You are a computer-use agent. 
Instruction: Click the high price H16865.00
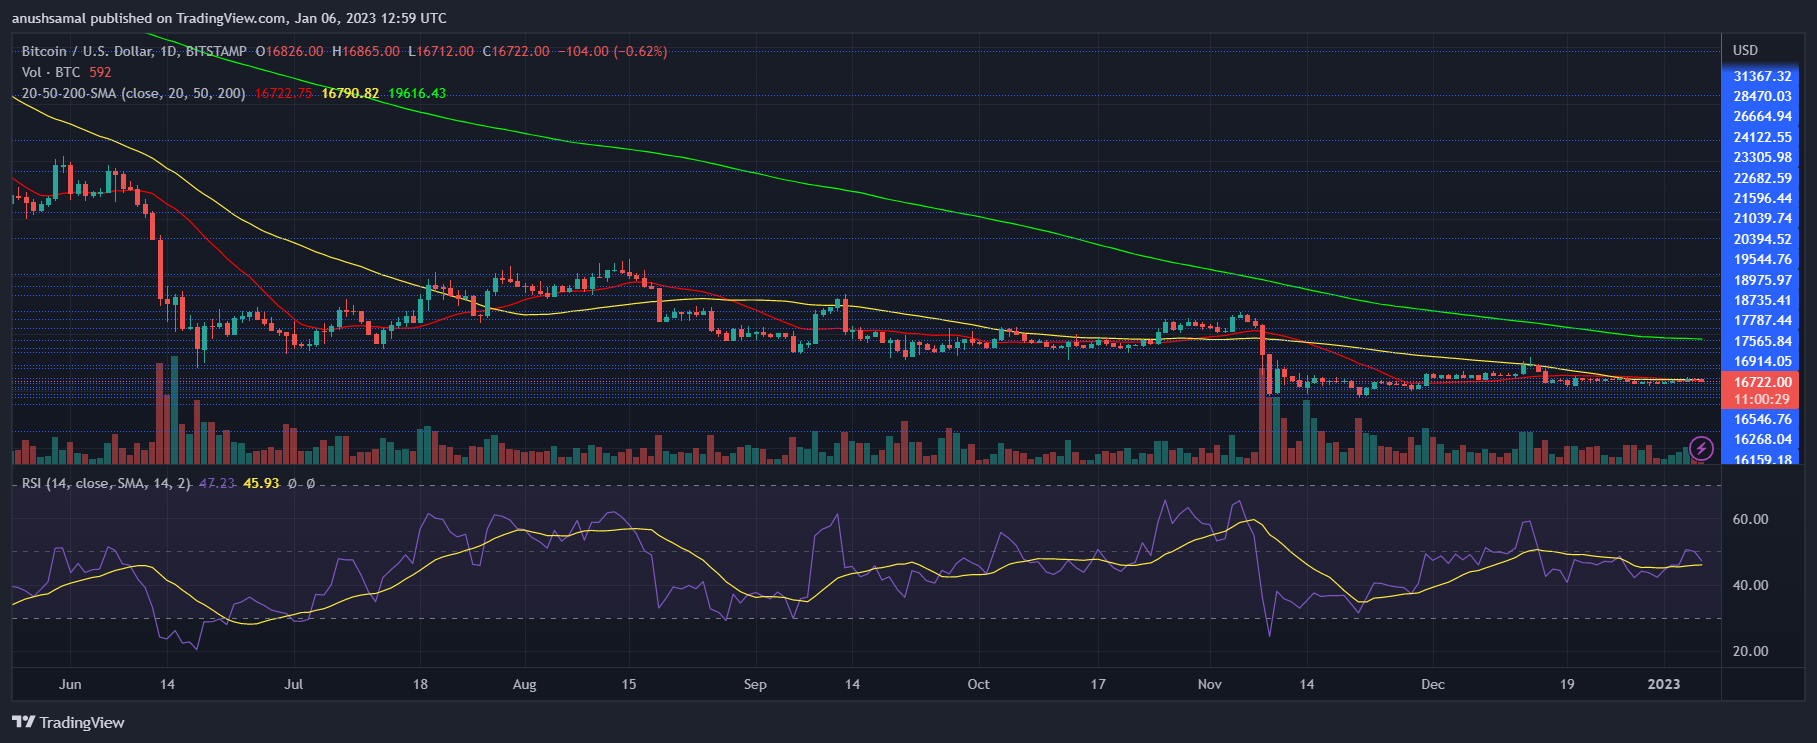(366, 51)
